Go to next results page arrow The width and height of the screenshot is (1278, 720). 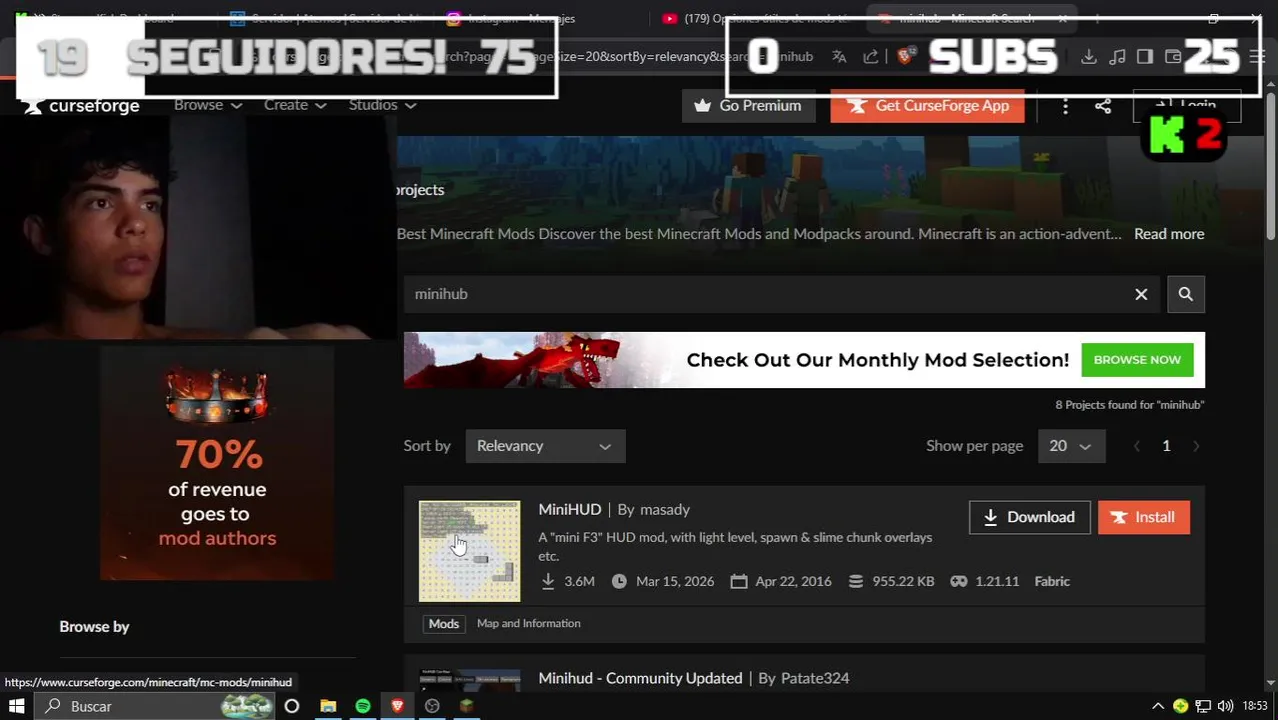[x=1196, y=446]
